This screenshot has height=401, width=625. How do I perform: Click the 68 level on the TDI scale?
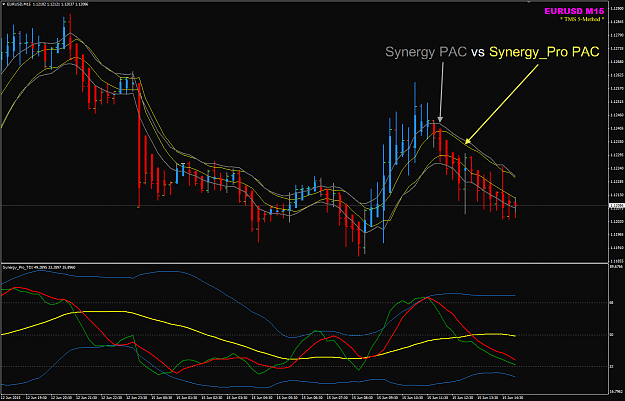click(x=612, y=303)
